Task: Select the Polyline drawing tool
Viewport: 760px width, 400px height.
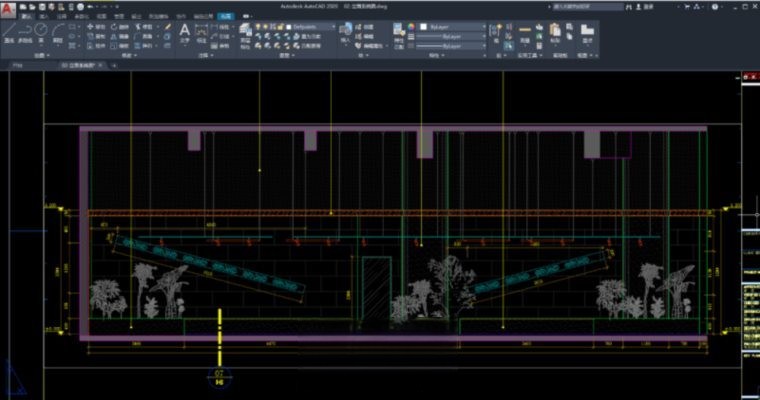Action: (x=23, y=31)
